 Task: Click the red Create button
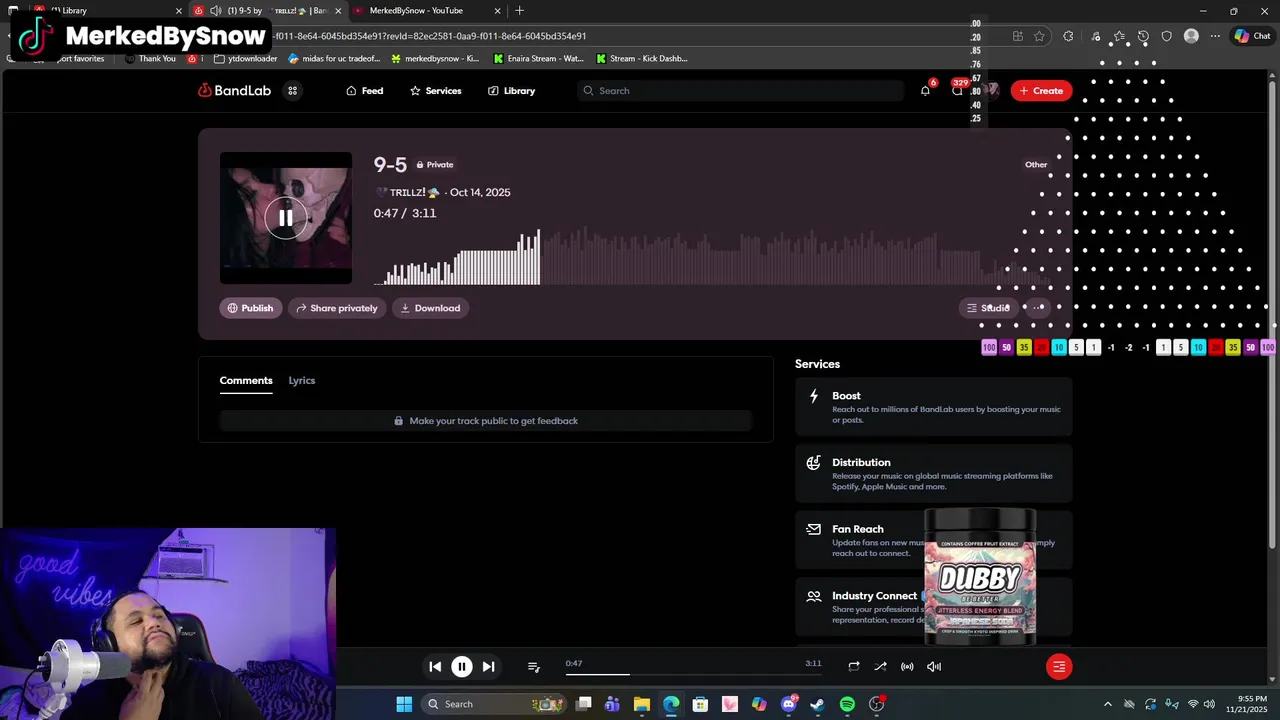[1041, 90]
